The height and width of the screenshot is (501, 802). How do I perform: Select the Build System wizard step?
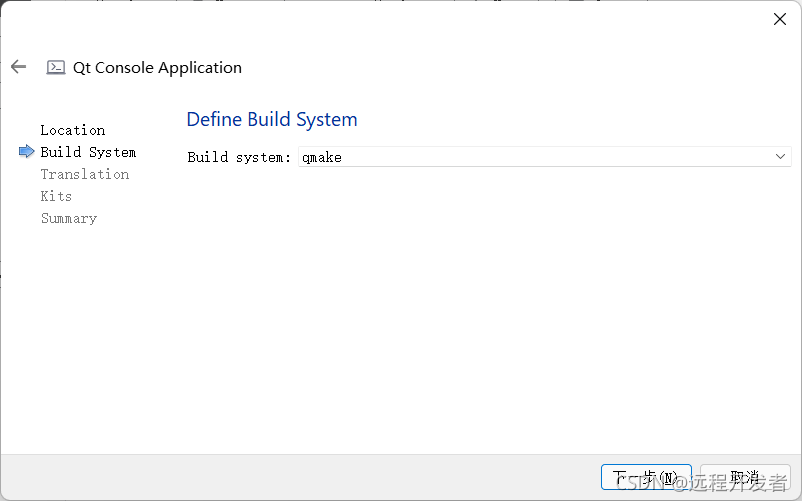point(88,152)
